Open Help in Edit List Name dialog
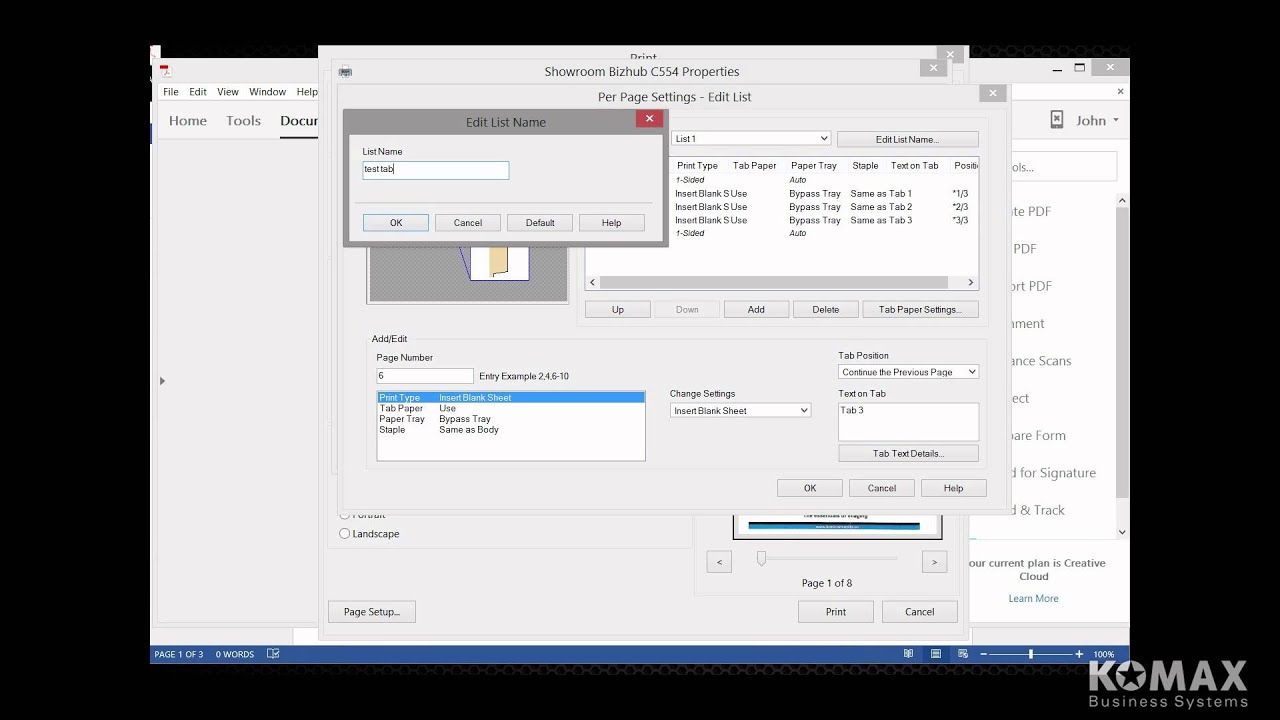 [612, 223]
